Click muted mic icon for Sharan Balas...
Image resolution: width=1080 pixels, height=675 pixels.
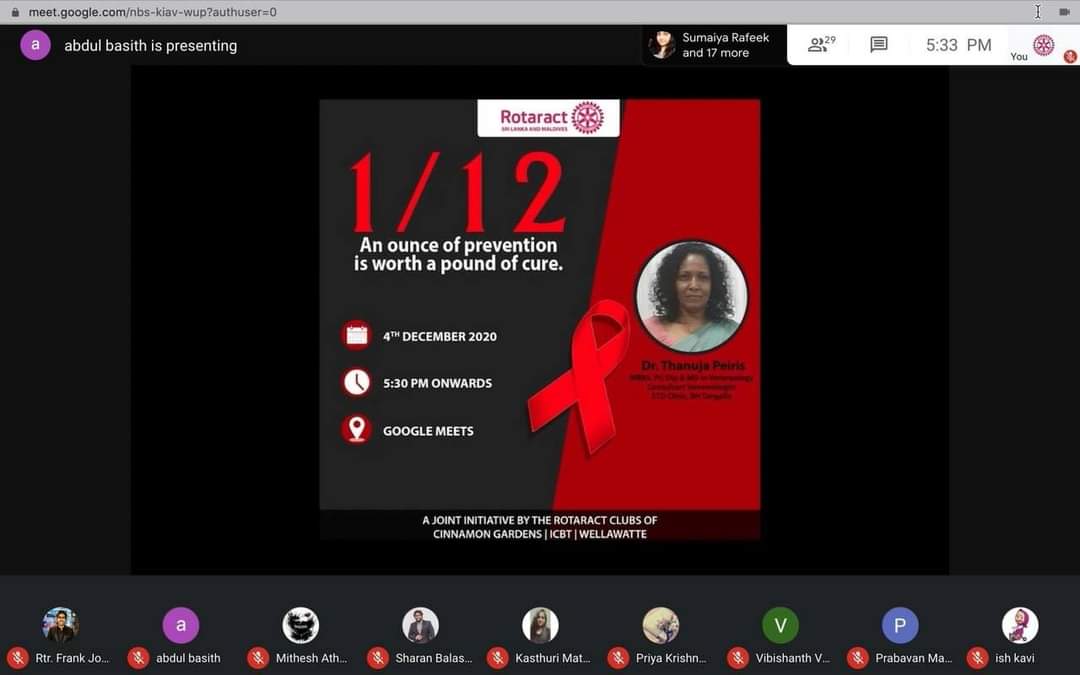(377, 658)
